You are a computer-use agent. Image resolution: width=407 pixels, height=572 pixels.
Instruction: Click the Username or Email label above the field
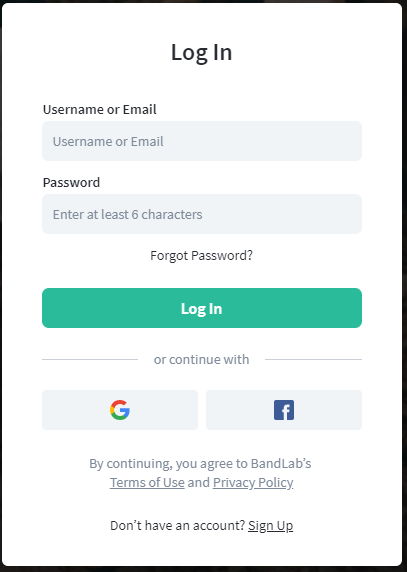[x=100, y=109]
